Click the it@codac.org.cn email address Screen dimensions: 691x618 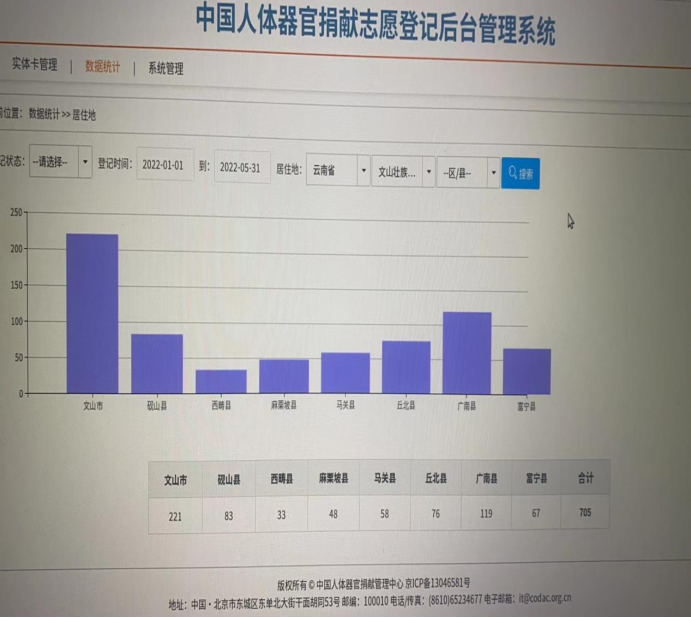545,599
